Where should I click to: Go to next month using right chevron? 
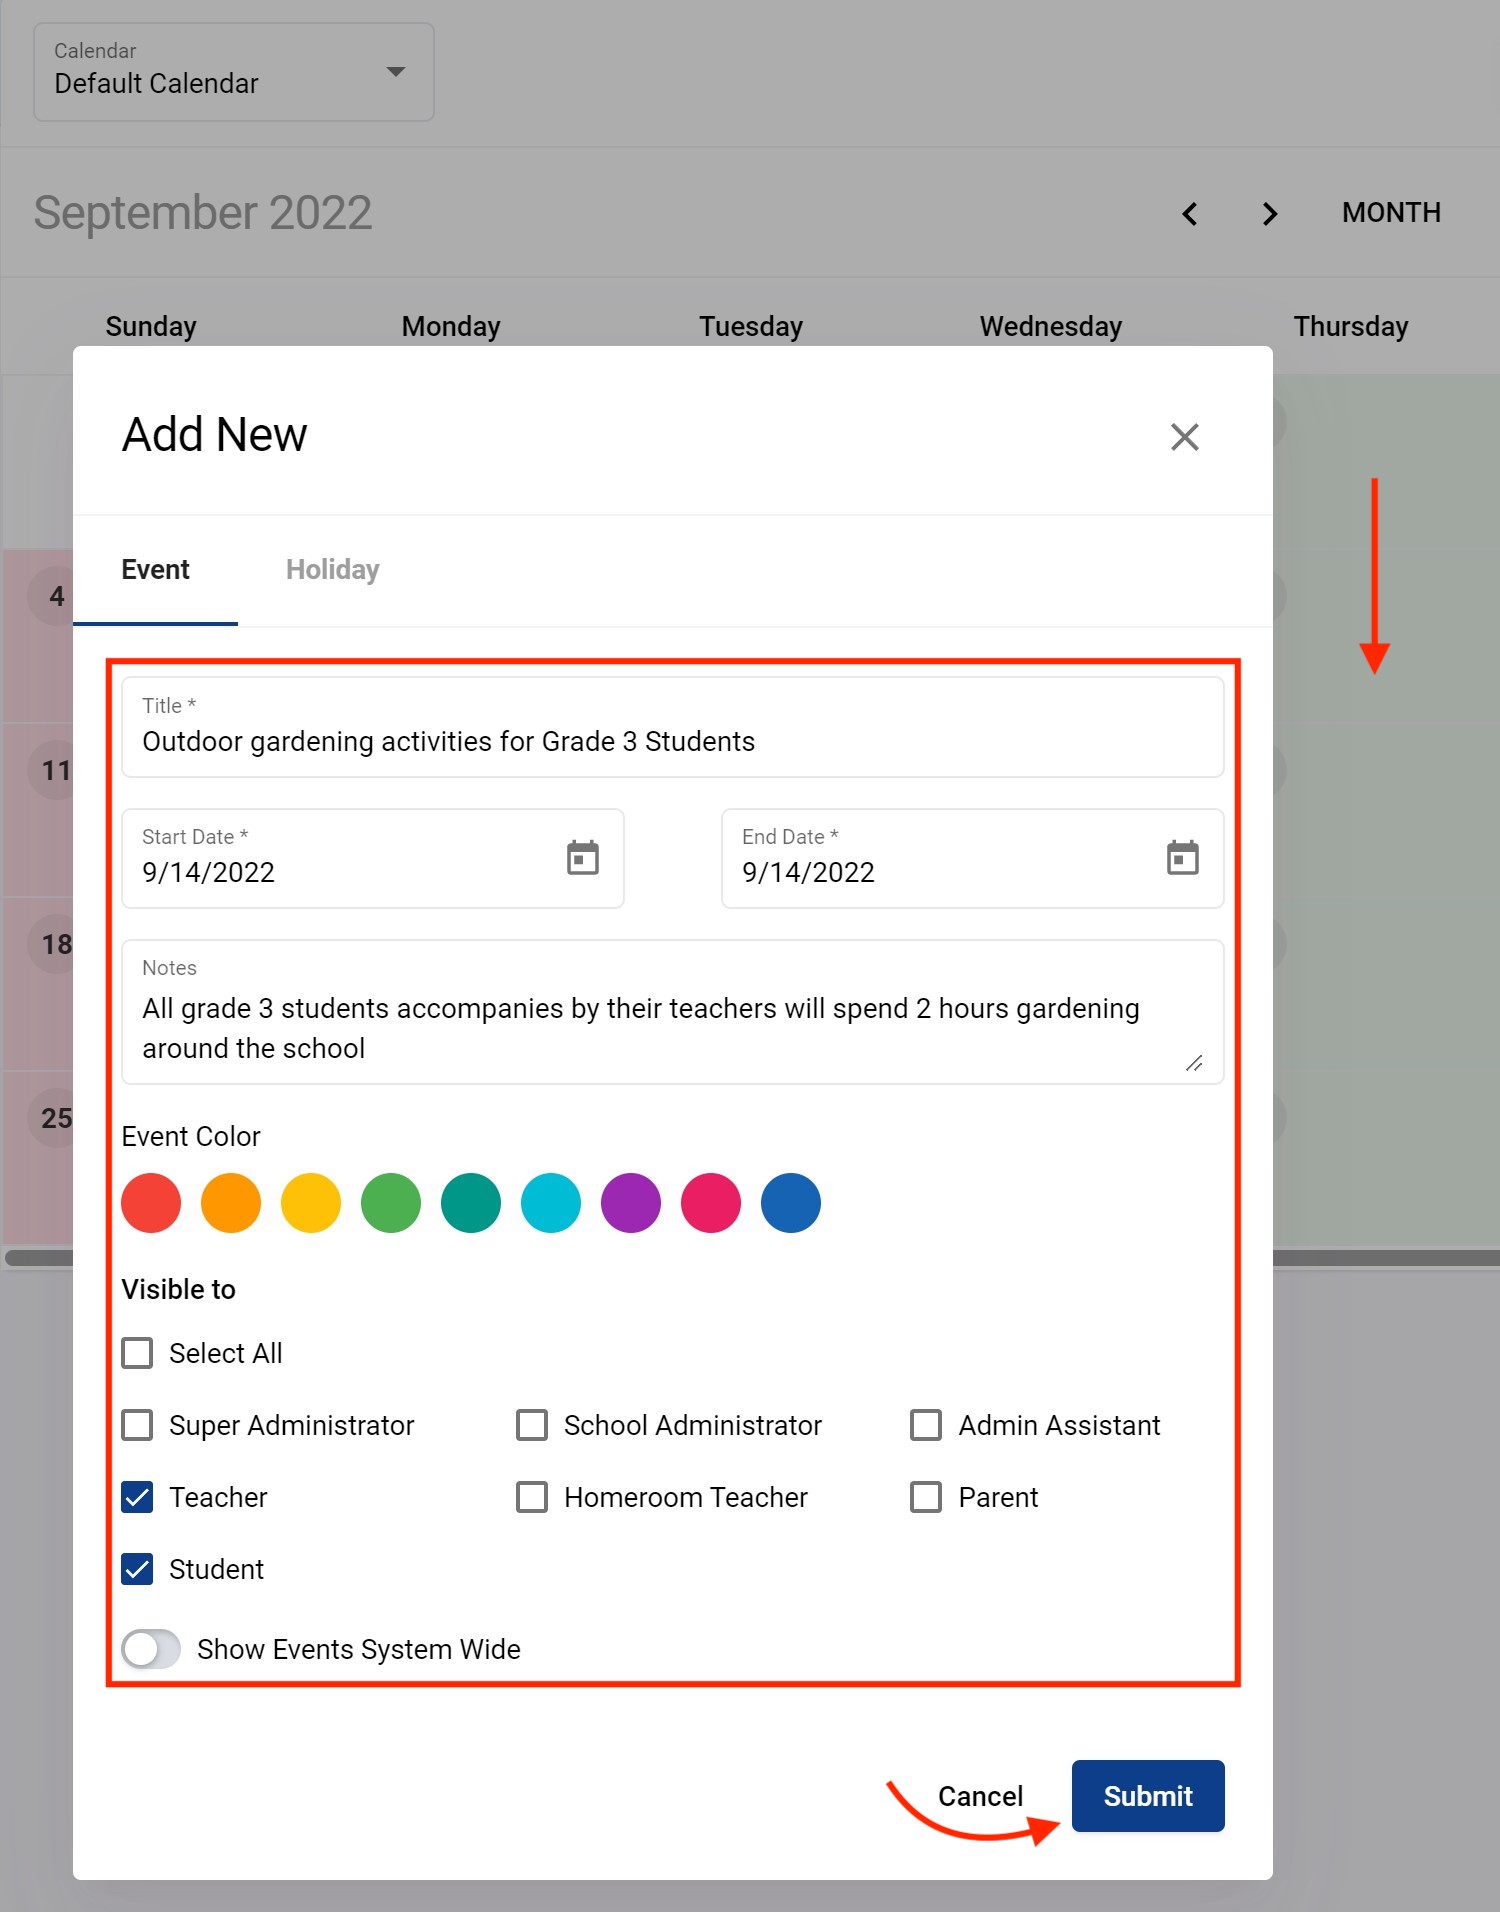coord(1269,214)
